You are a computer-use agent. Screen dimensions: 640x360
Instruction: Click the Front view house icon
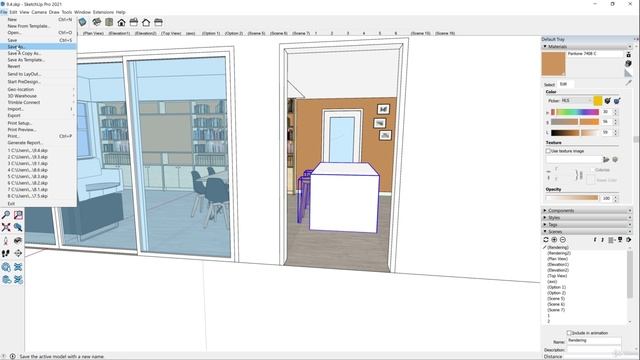click(x=121, y=22)
